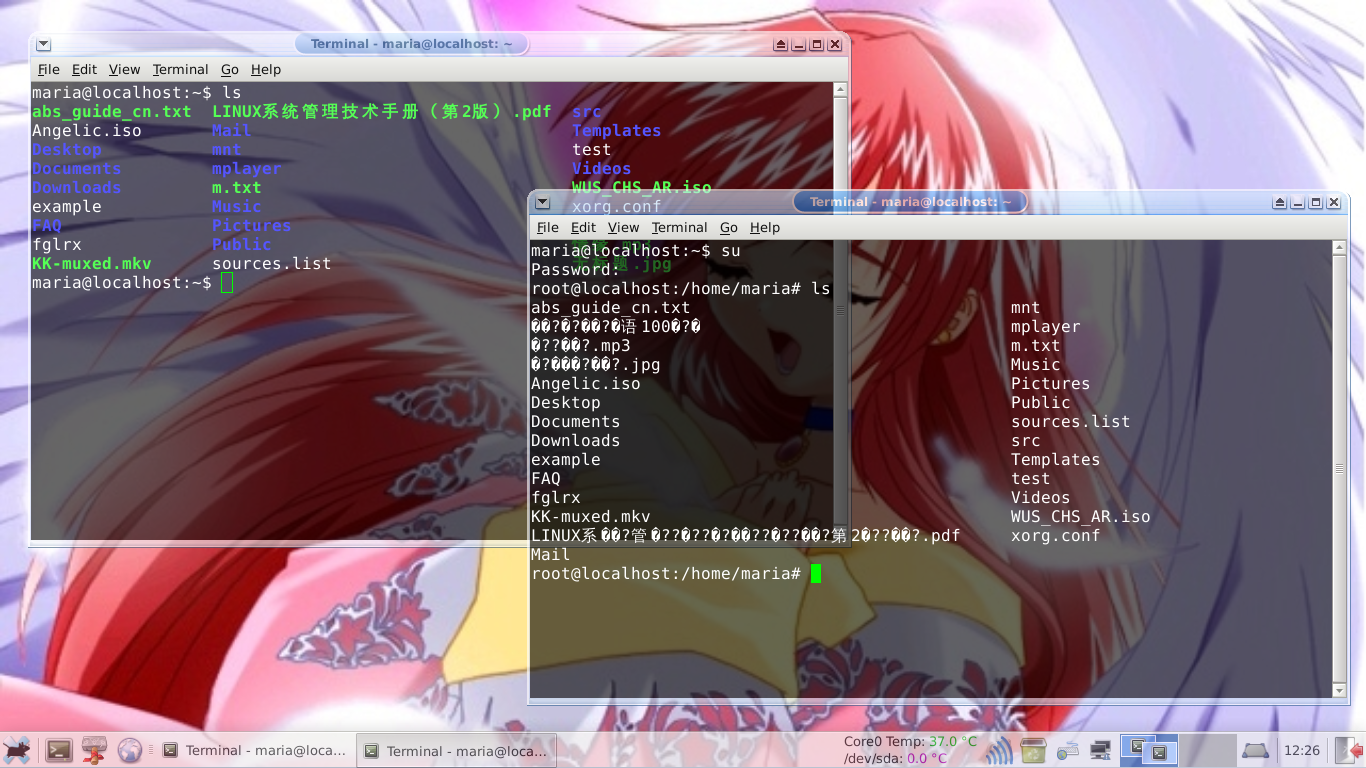This screenshot has height=768, width=1366.
Task: Click front Terminal scrollbar down arrow
Action: point(1340,690)
